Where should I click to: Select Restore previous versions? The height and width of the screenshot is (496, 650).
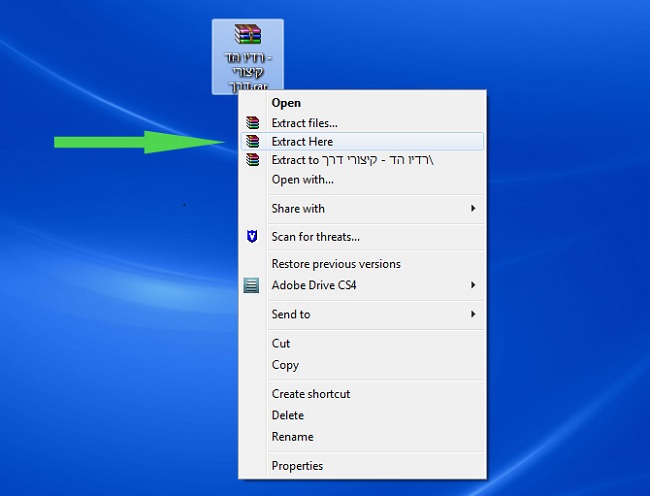coord(362,264)
